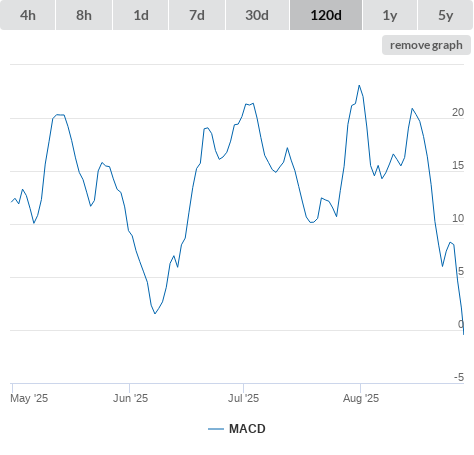Click the Aug '25 axis label

click(361, 398)
